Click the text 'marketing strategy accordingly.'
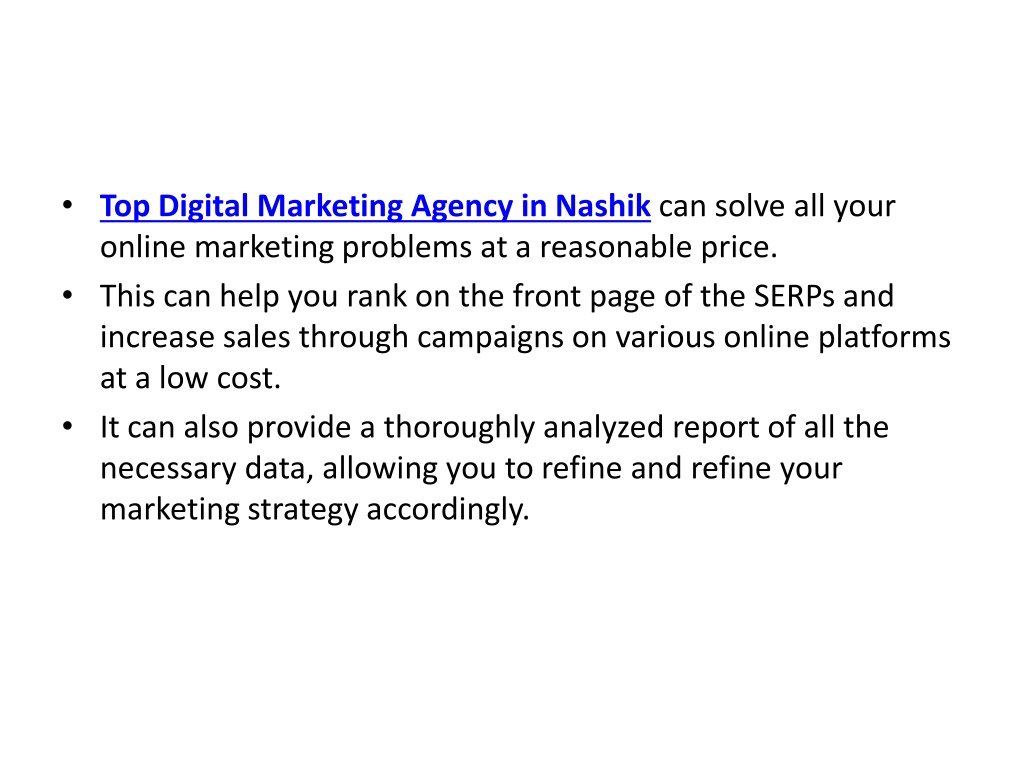This screenshot has height=768, width=1024. click(x=314, y=511)
